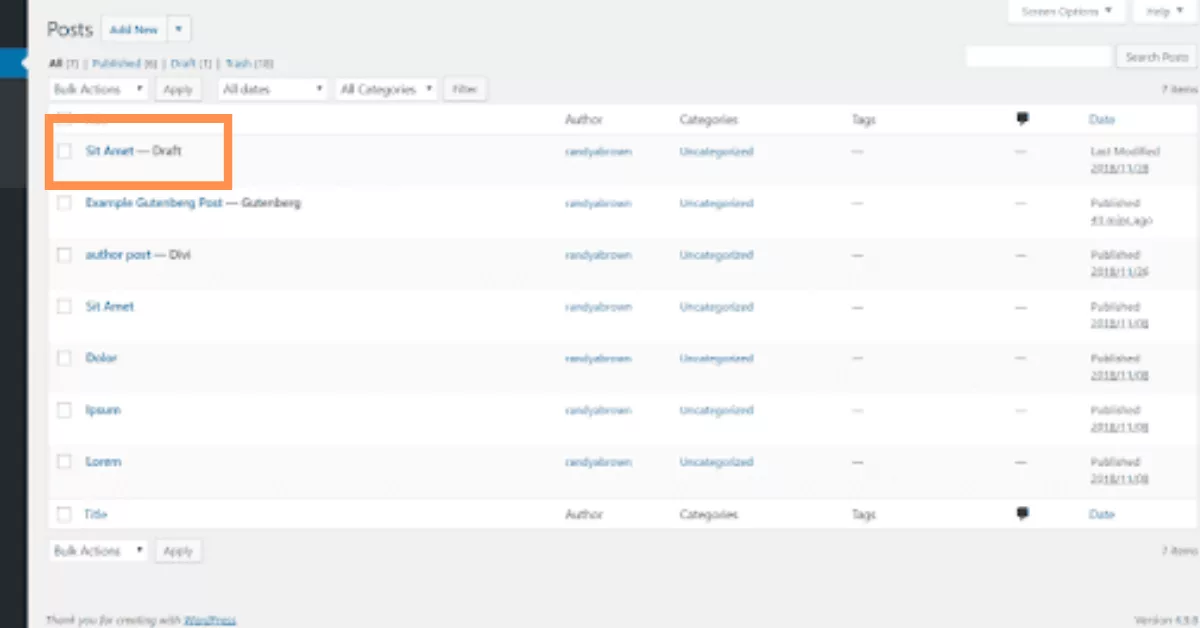The width and height of the screenshot is (1200, 628).
Task: Open the Ipsum post link
Action: click(103, 410)
